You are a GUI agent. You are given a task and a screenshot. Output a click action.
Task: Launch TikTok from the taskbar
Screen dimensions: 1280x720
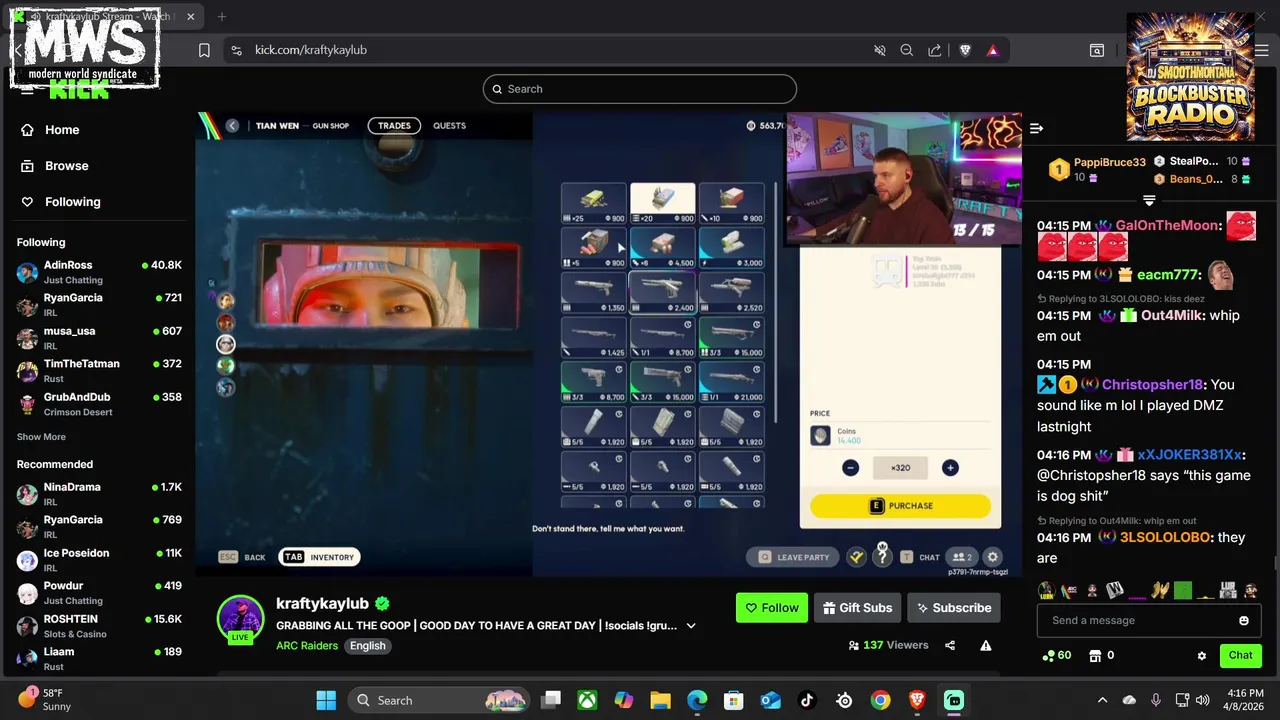(x=807, y=700)
